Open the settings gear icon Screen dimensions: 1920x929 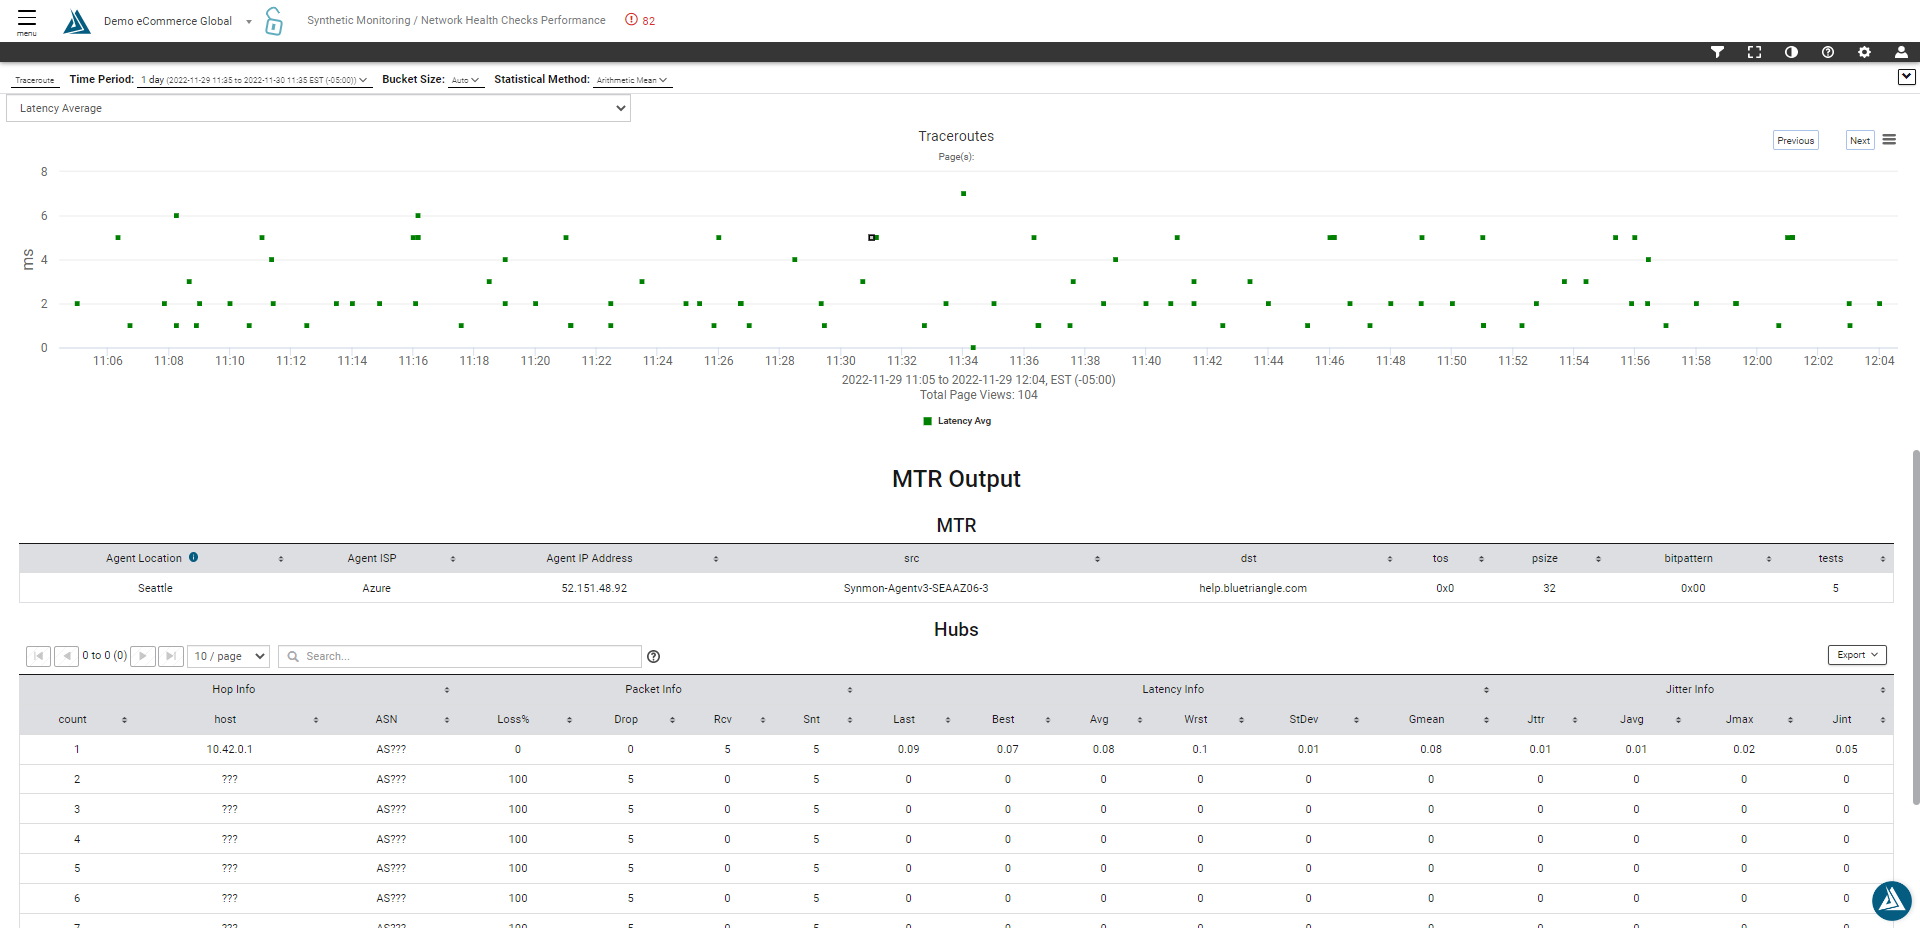[x=1864, y=52]
